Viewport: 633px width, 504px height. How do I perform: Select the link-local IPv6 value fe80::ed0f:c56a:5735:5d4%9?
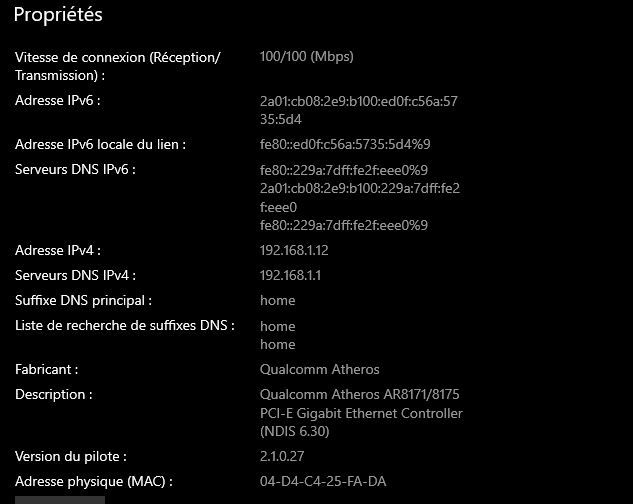345,144
